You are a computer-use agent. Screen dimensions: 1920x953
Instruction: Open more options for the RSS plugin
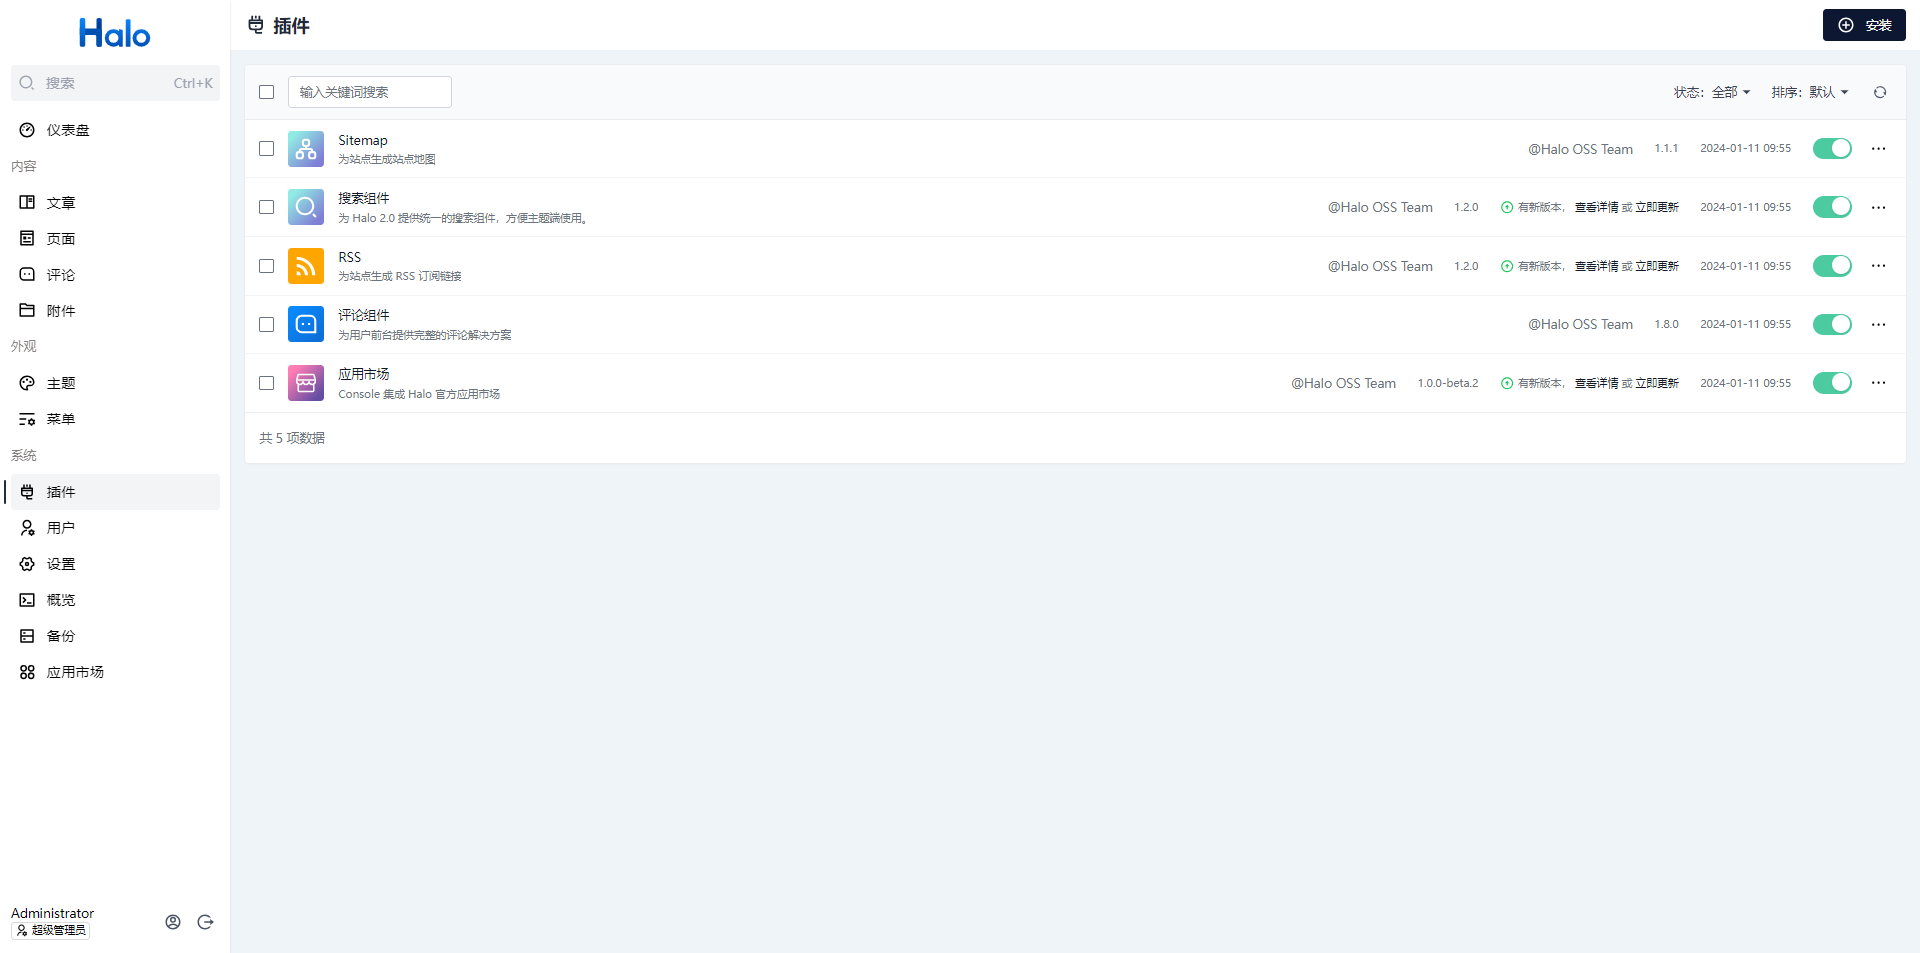point(1879,266)
